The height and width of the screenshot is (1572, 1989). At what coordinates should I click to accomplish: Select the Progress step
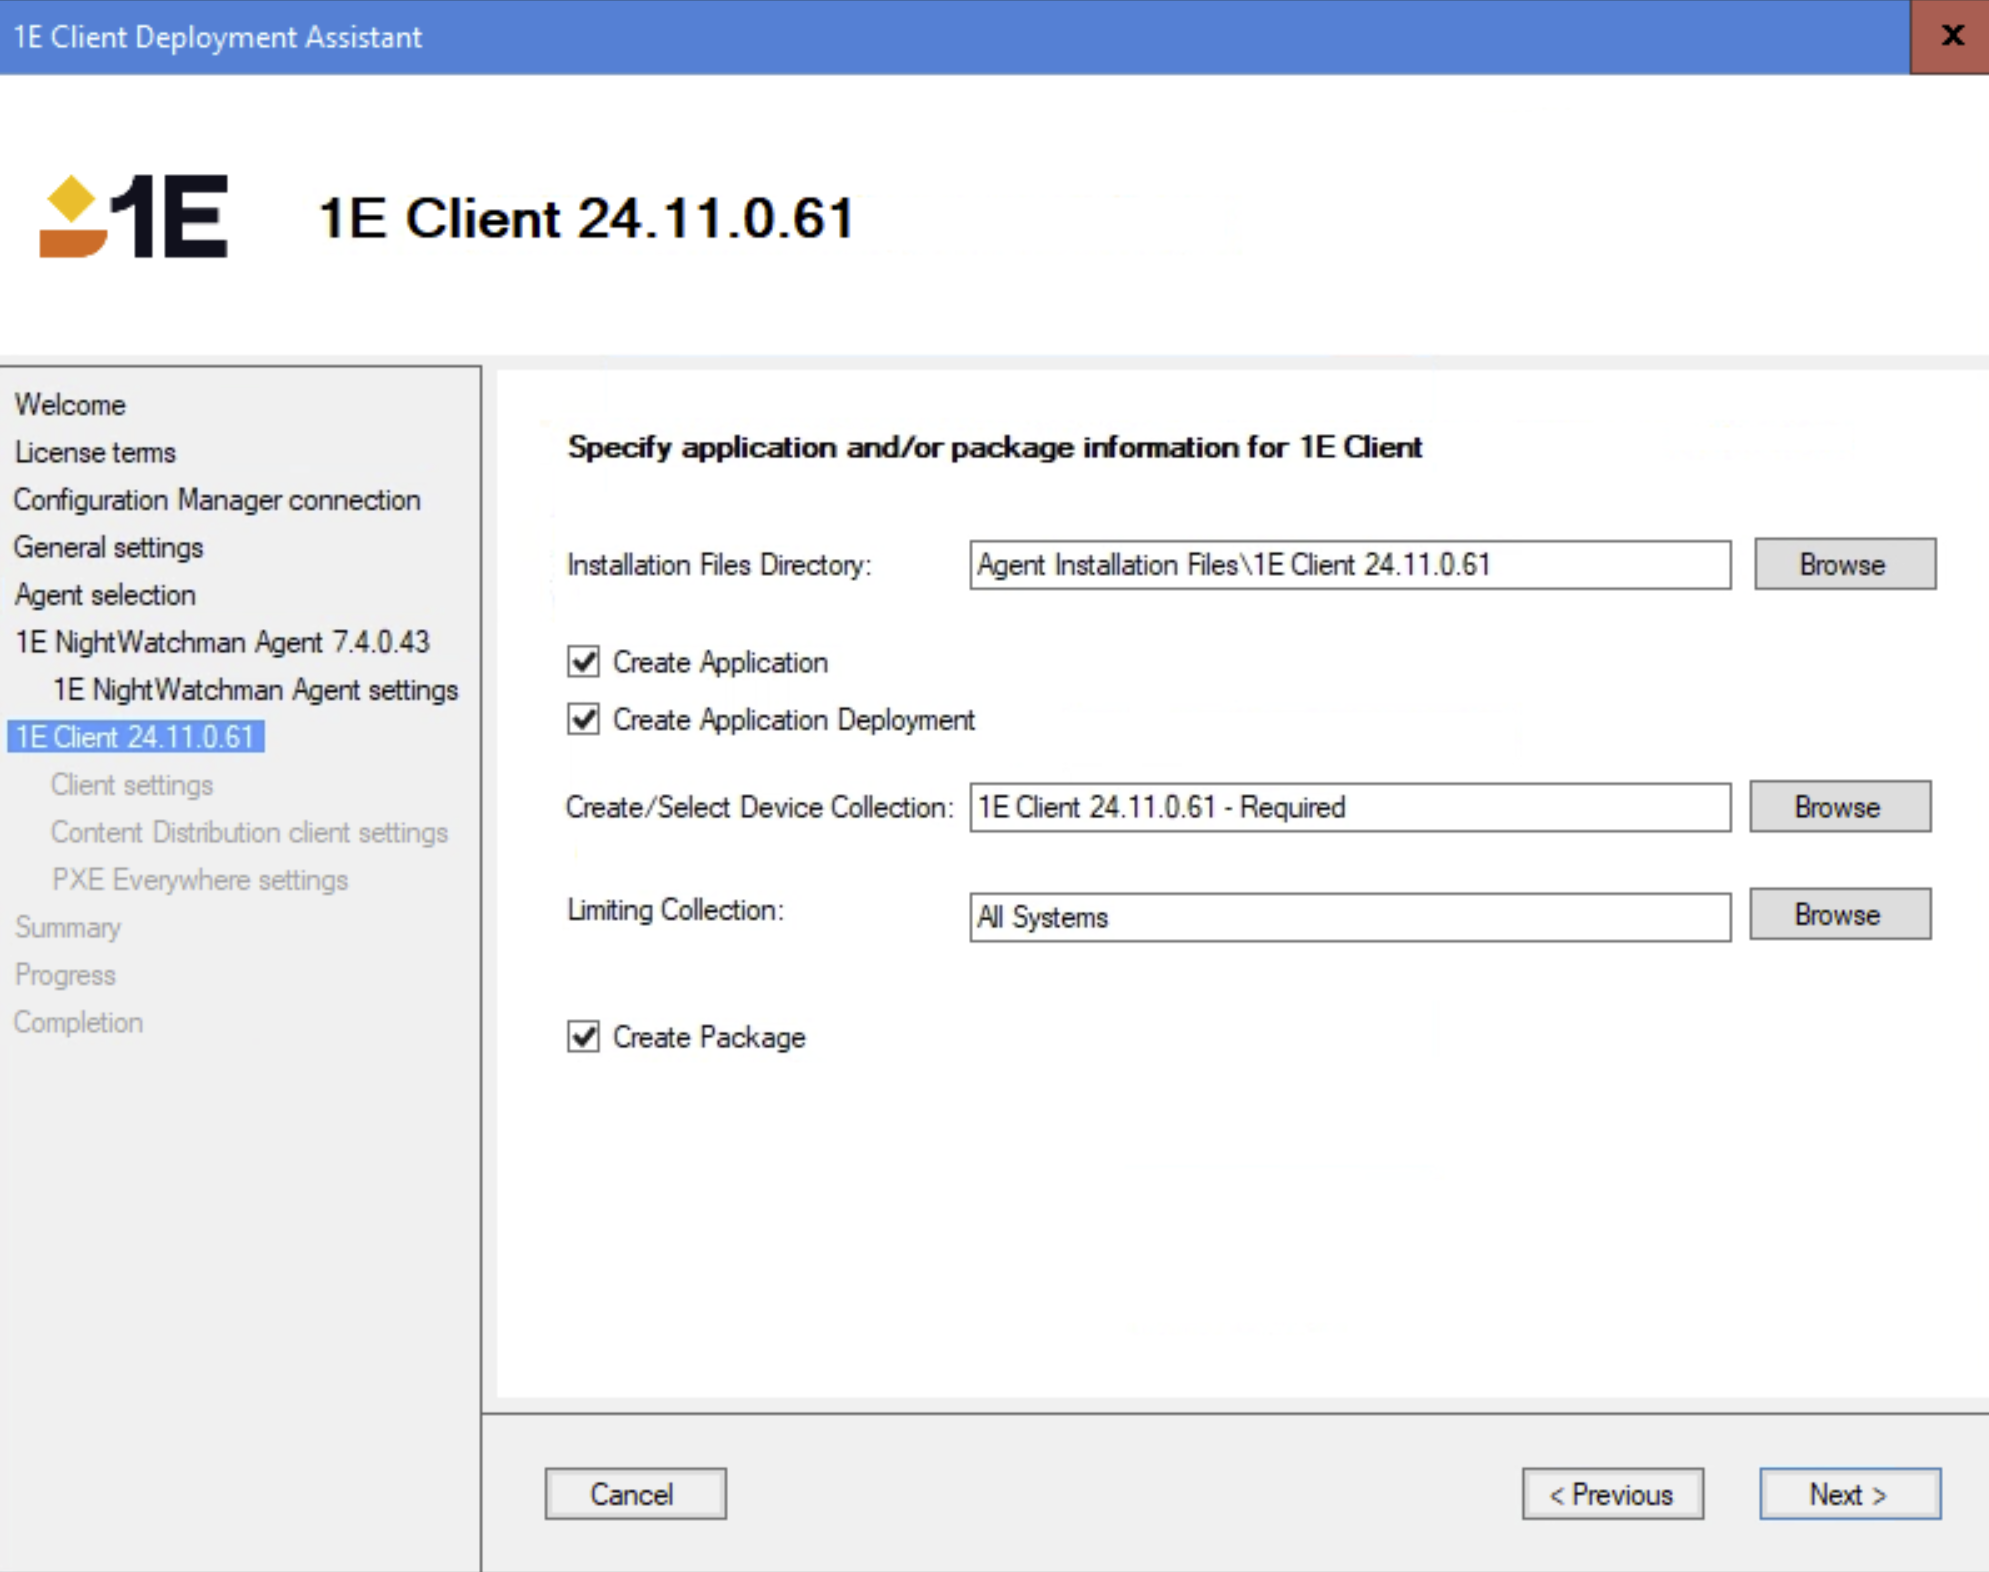tap(65, 975)
